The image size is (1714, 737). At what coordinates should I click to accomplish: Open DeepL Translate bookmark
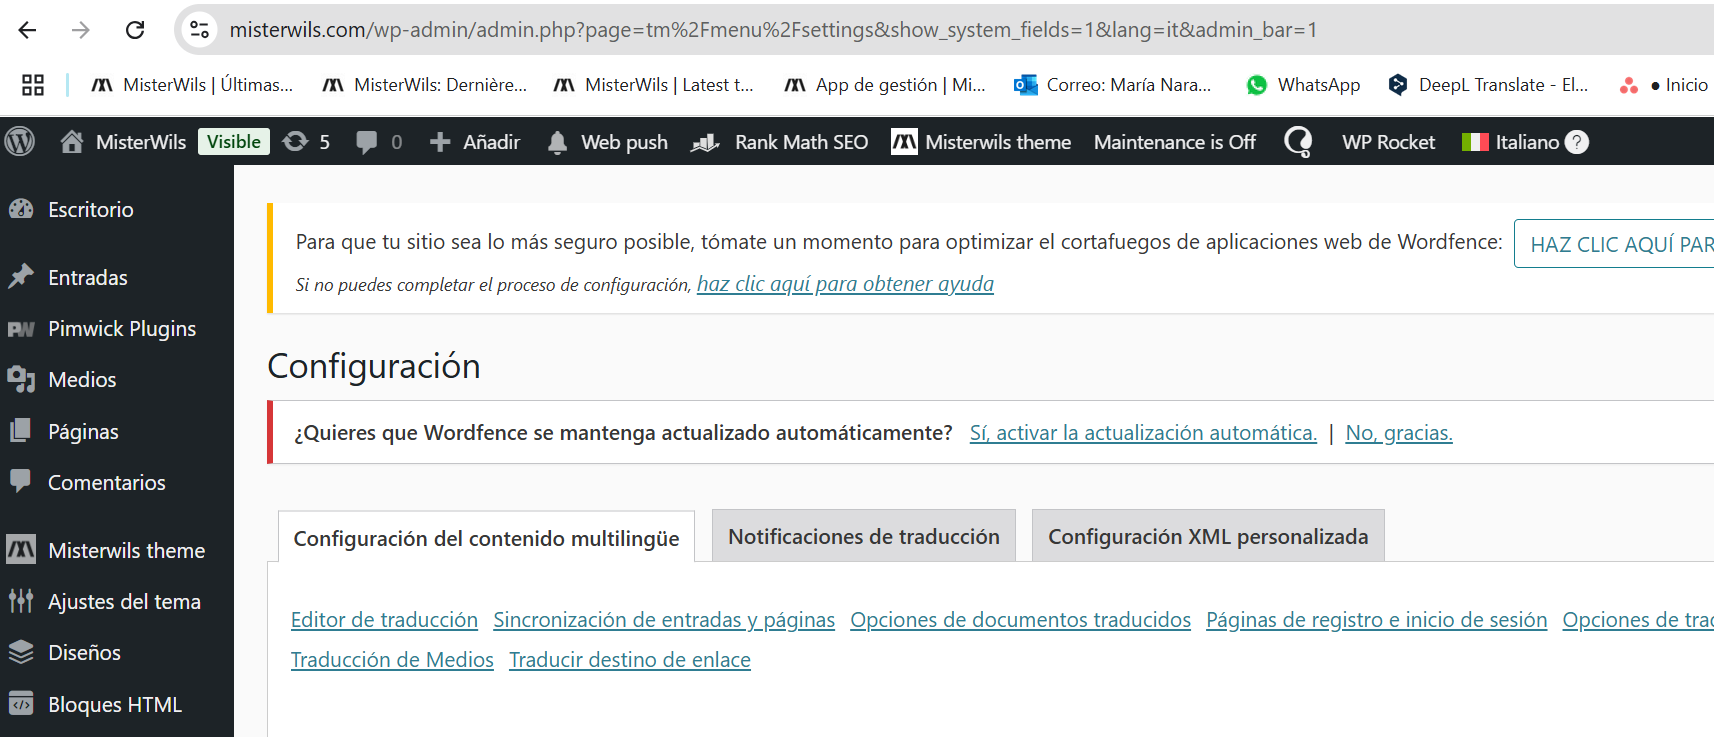point(1488,85)
